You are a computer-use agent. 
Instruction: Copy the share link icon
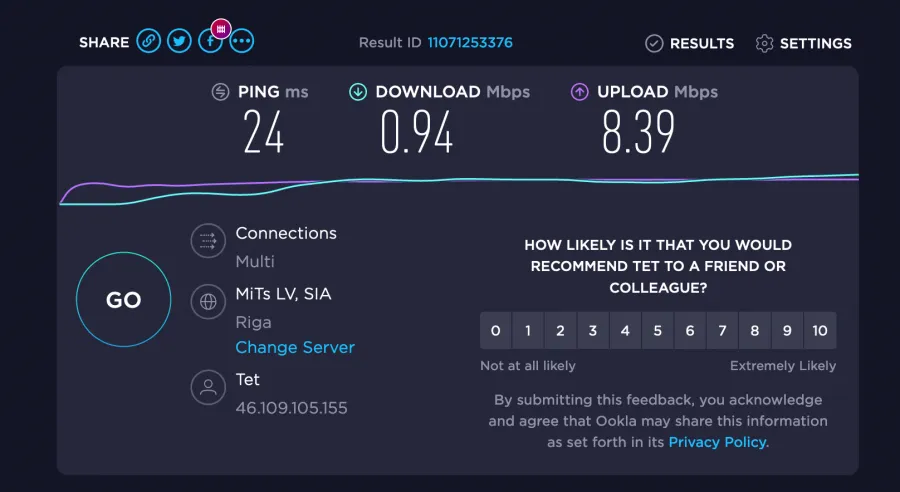pyautogui.click(x=148, y=41)
